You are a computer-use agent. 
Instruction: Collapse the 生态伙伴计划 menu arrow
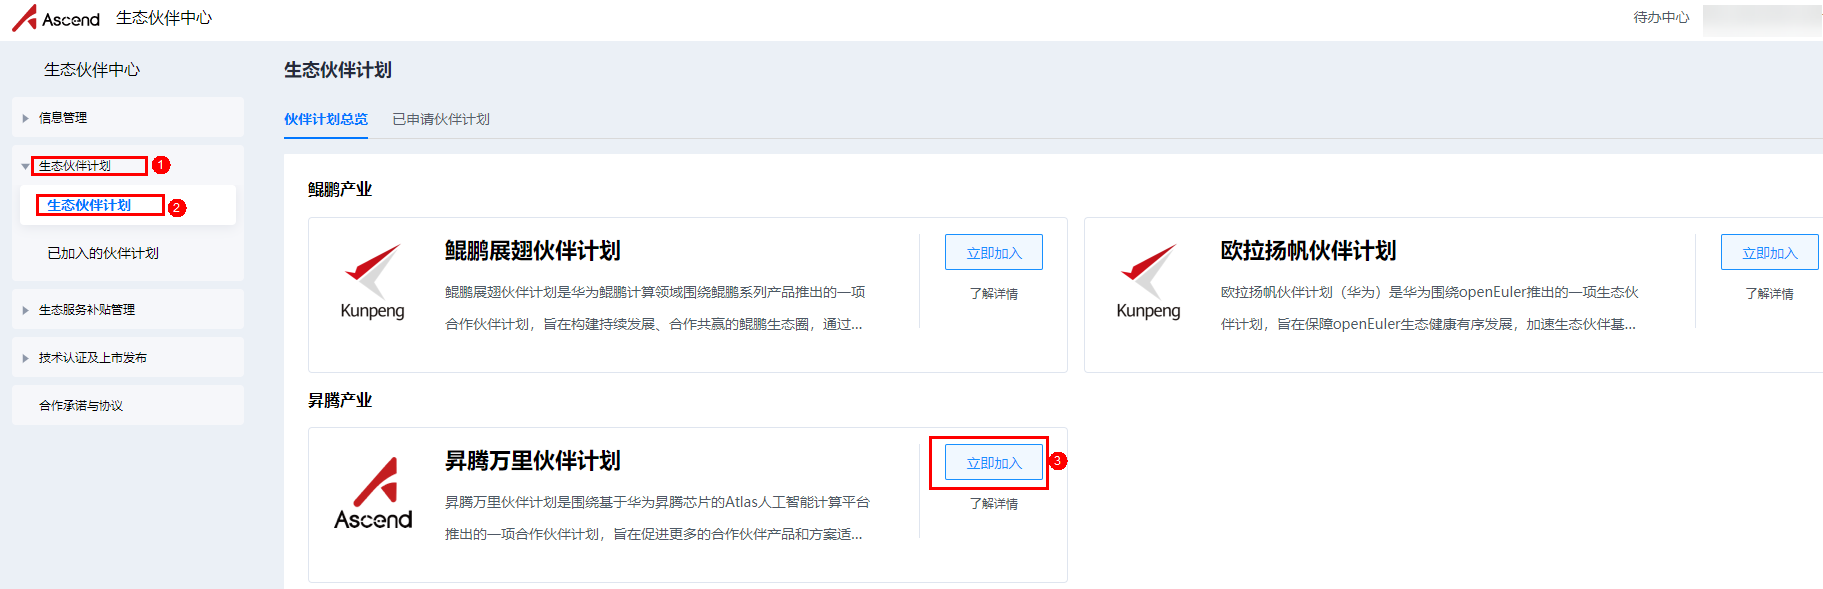click(26, 166)
